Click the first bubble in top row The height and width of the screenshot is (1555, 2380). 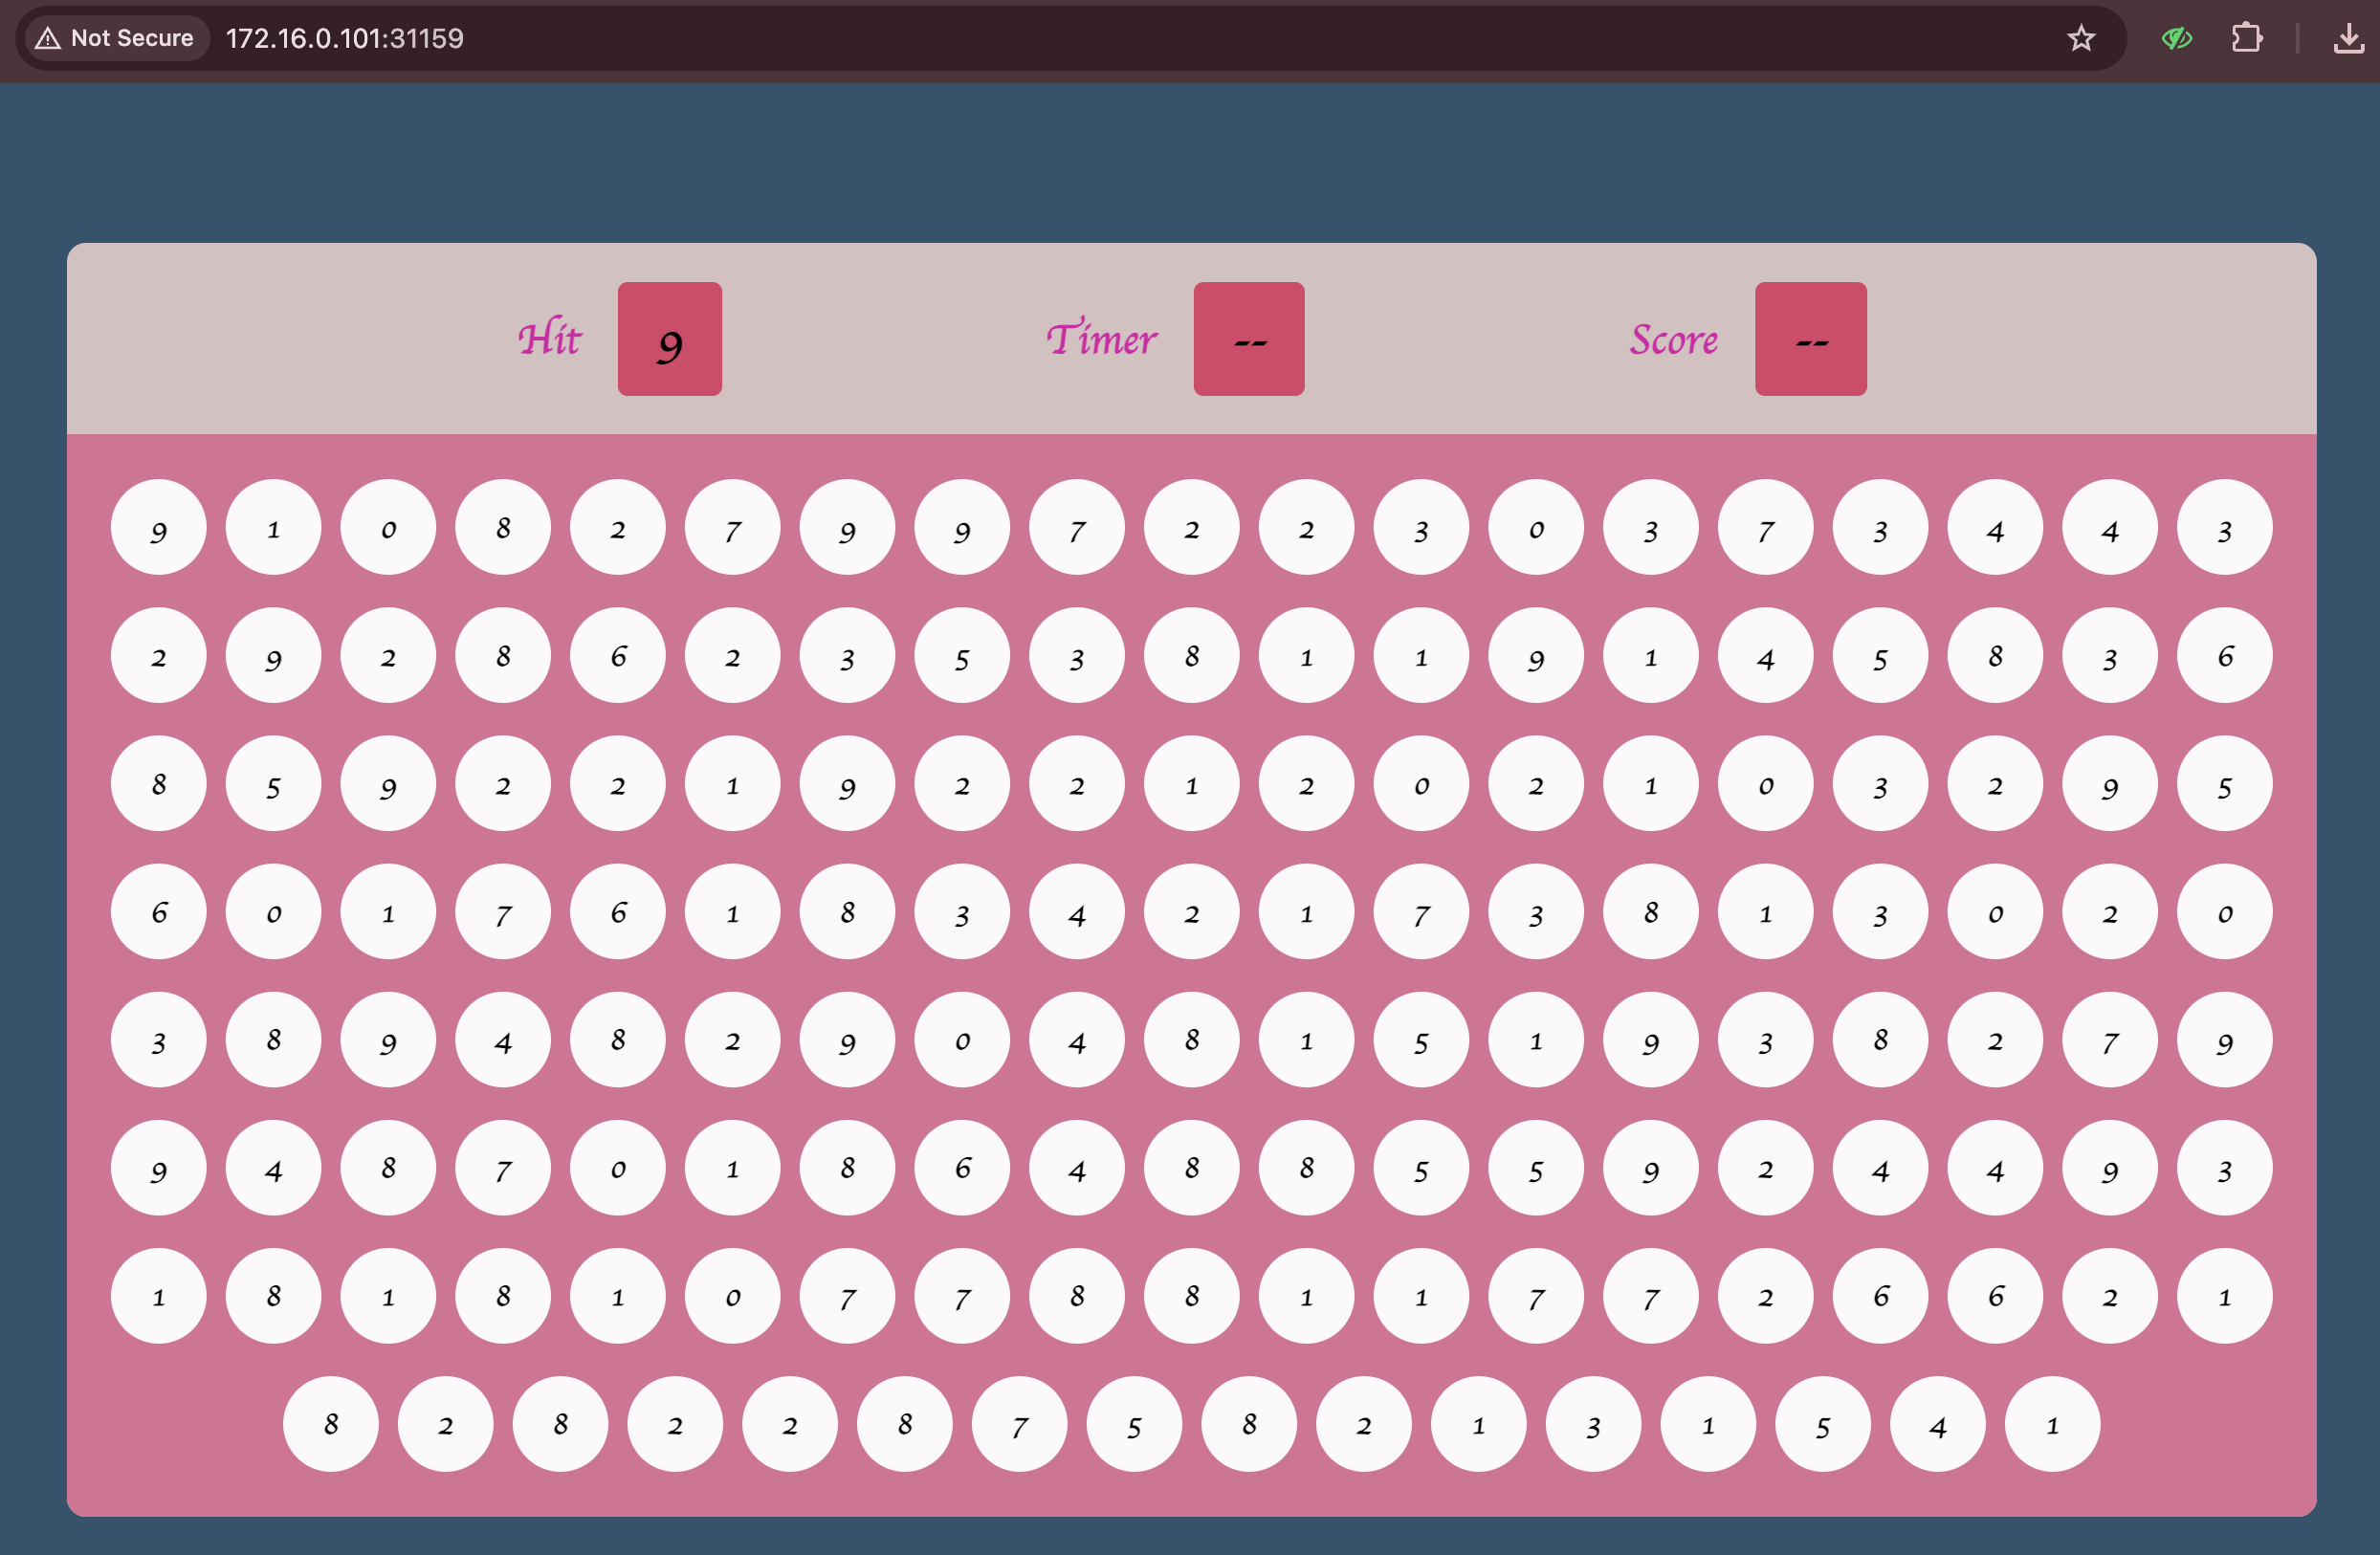point(158,527)
